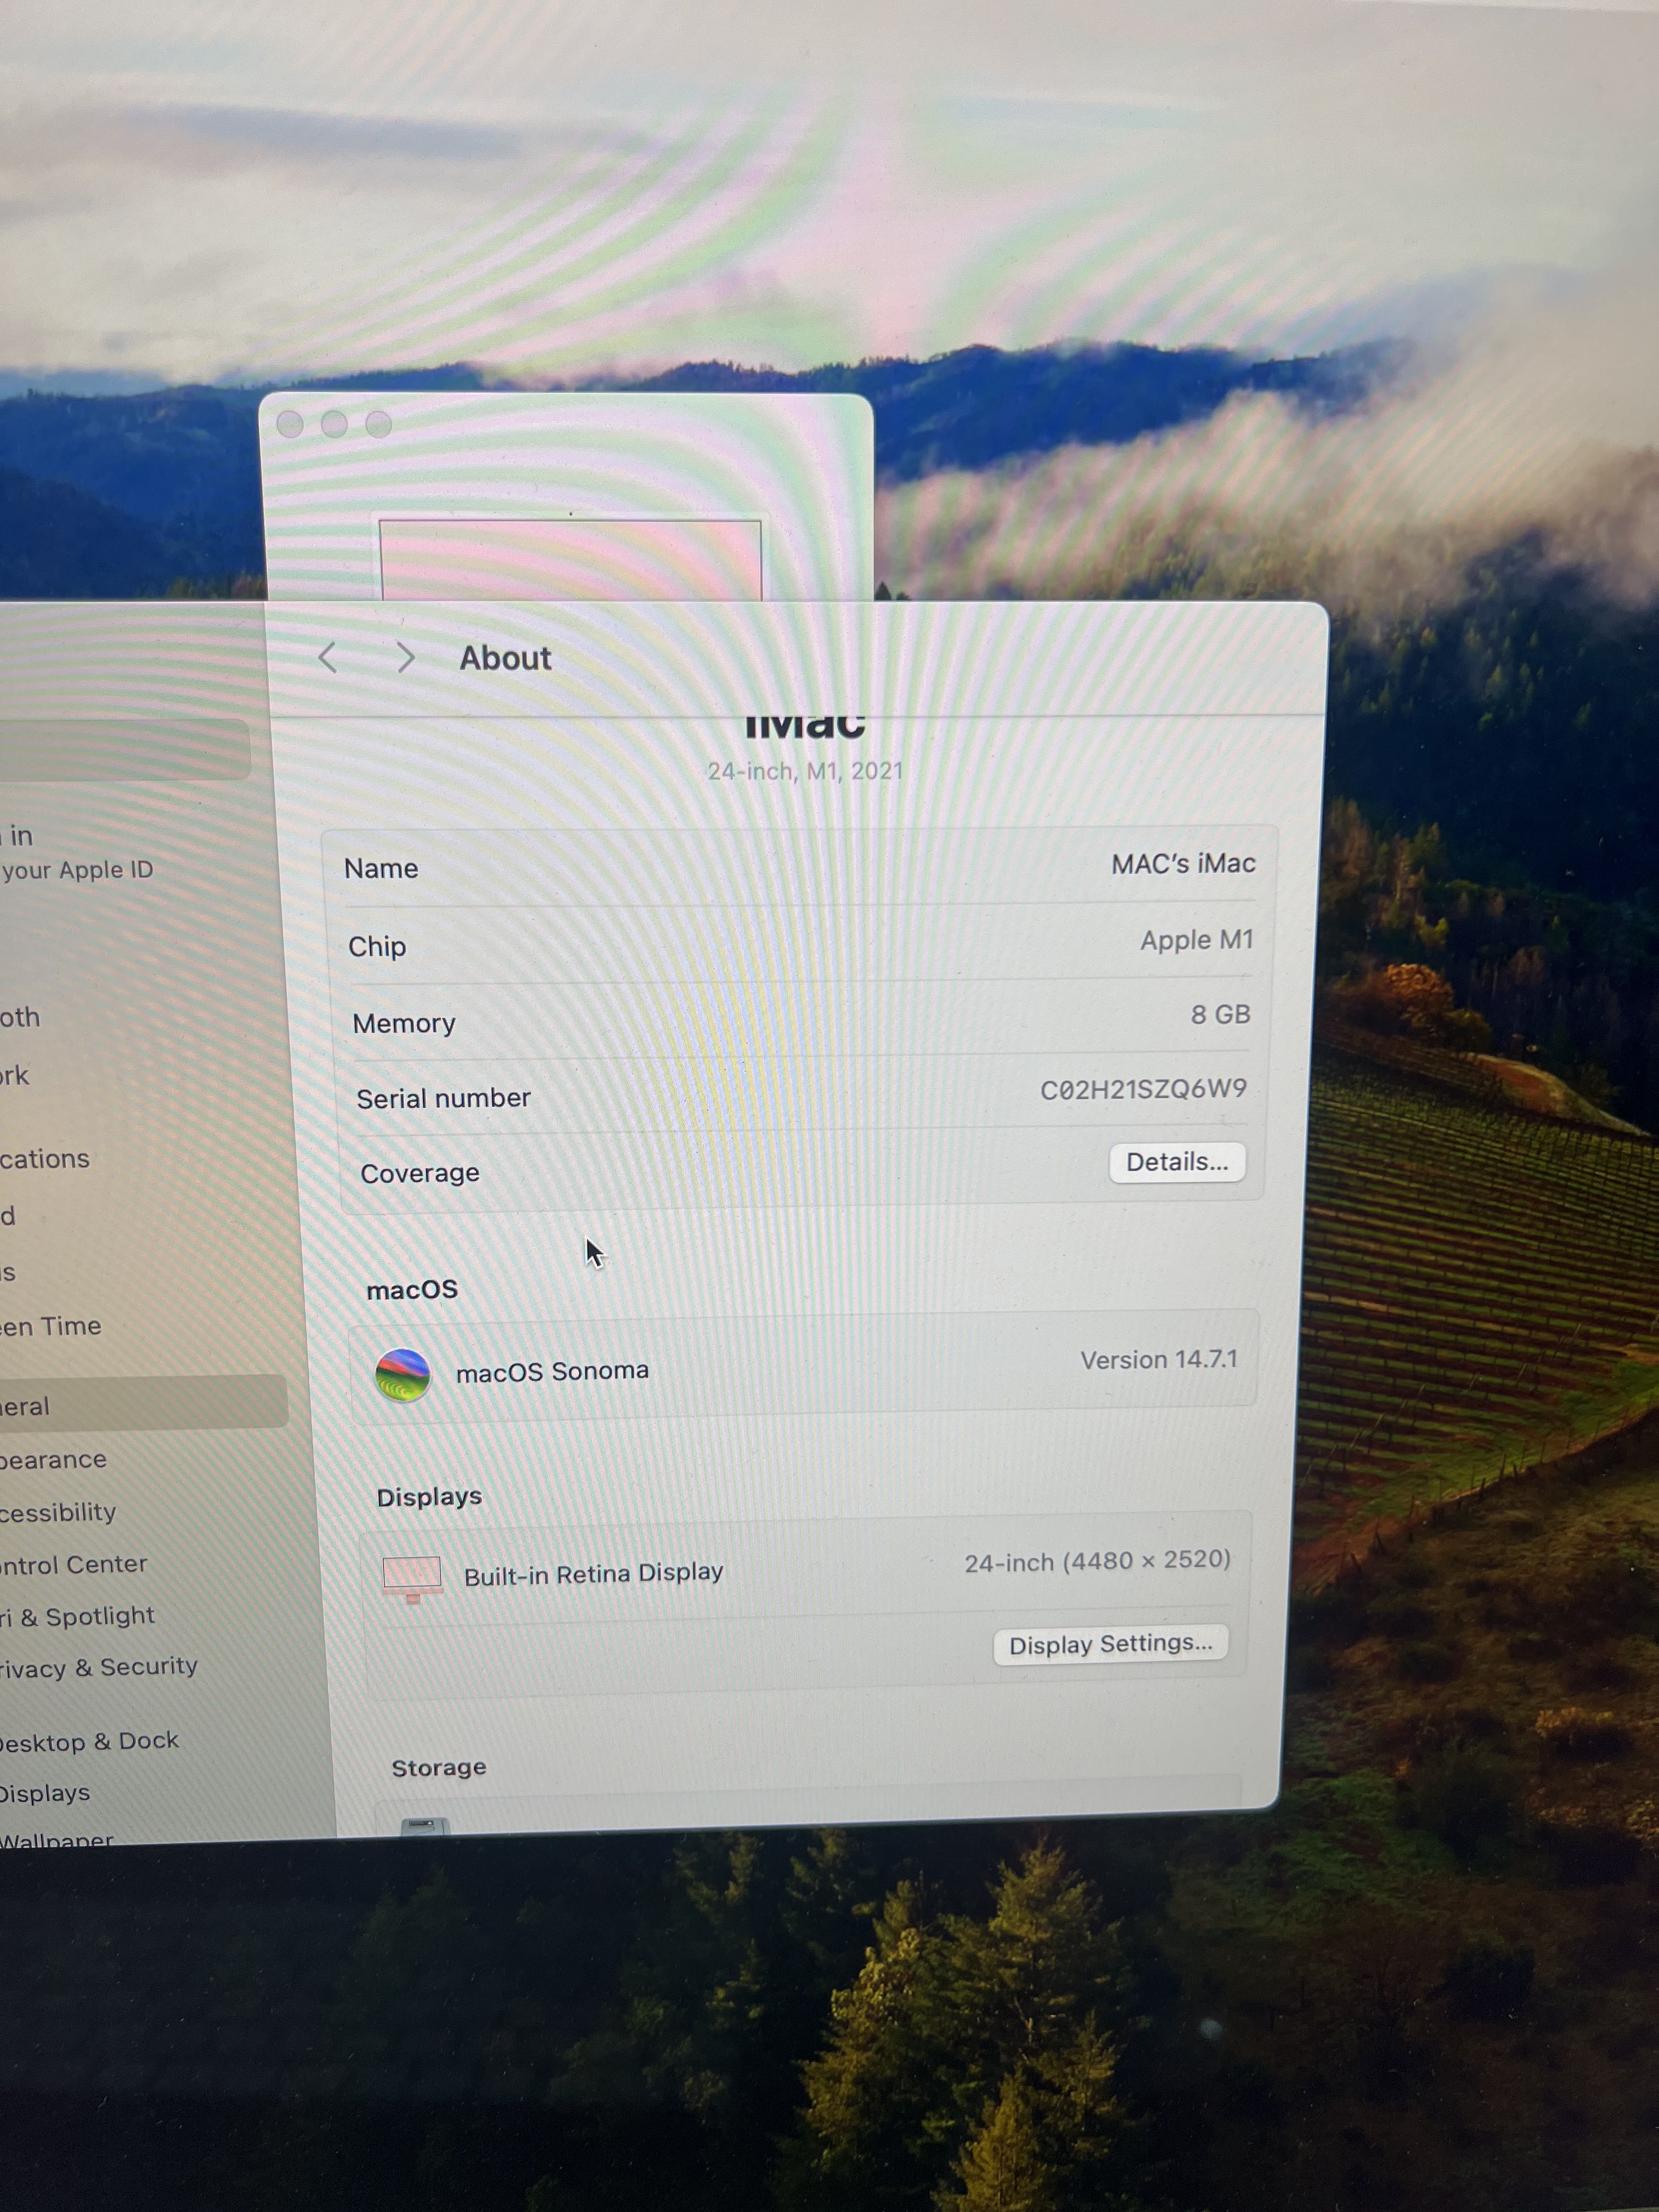This screenshot has width=1659, height=2212.
Task: Click the MAC's iMac name field
Action: (x=1182, y=863)
